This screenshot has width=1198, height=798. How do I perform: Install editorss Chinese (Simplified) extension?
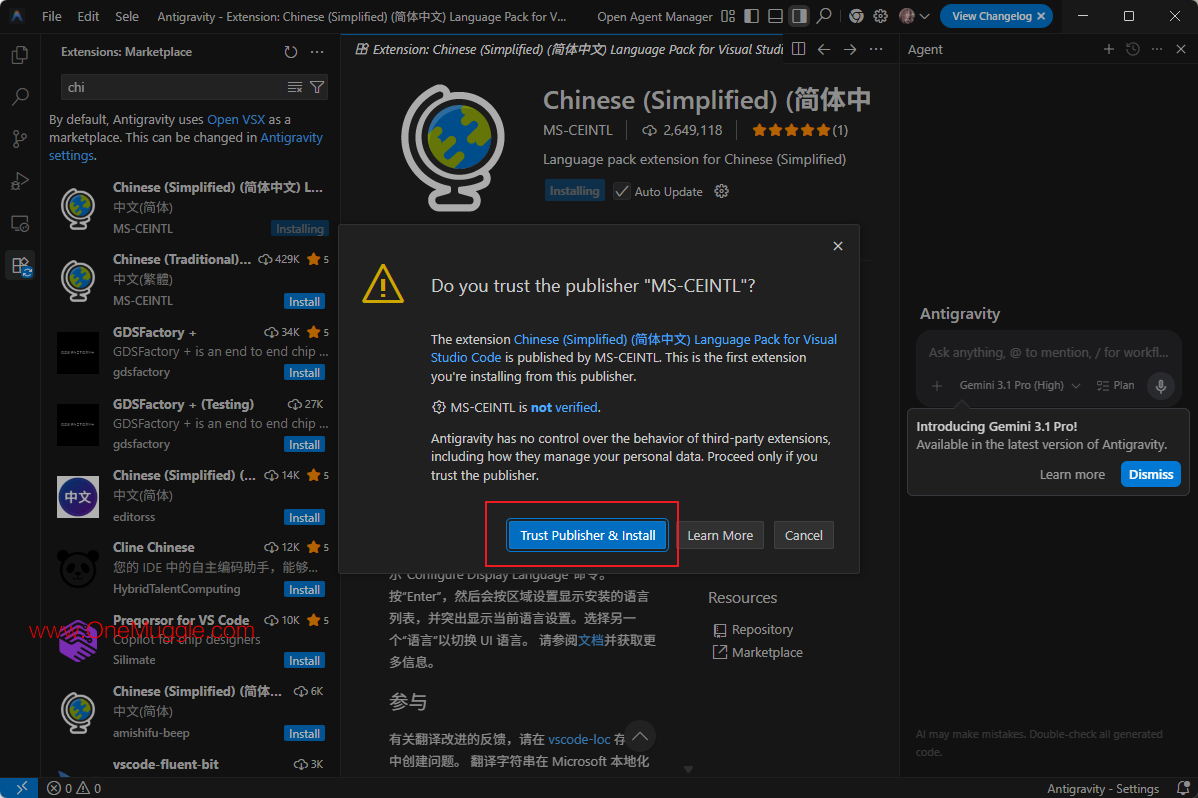(x=304, y=517)
